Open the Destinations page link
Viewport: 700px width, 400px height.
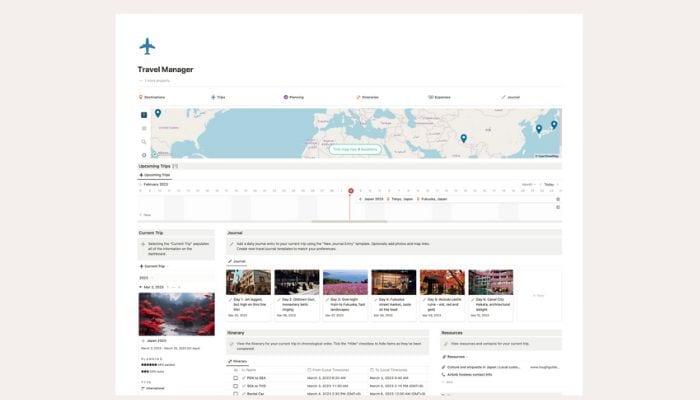(152, 97)
